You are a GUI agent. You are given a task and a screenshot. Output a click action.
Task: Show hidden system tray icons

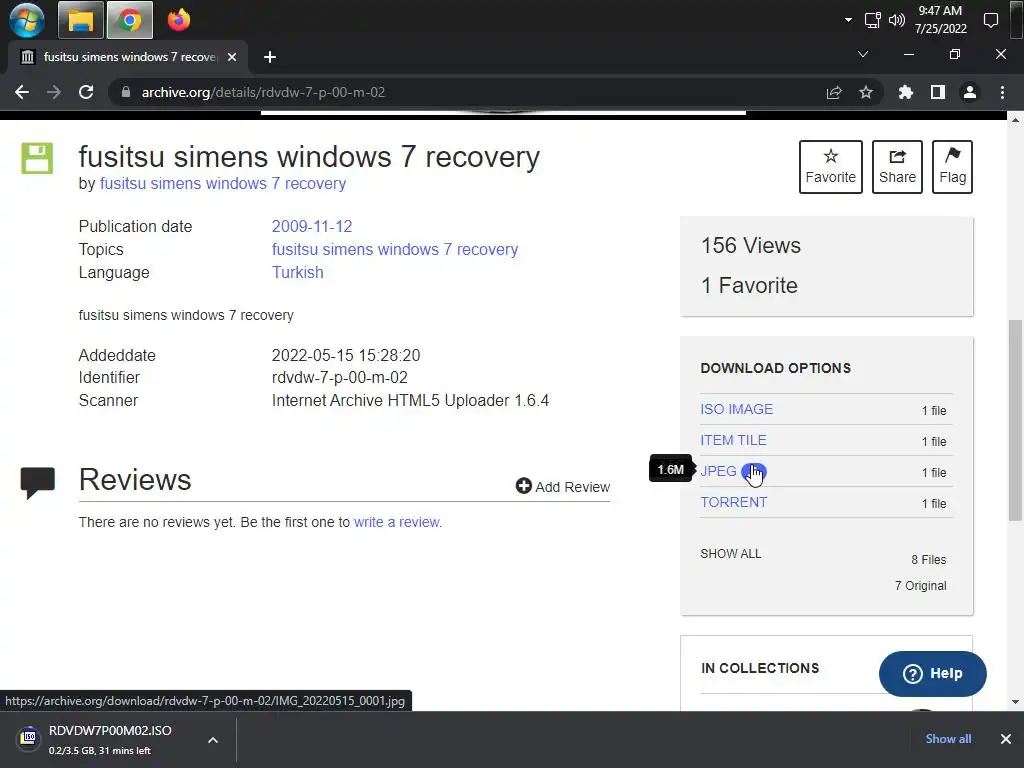(848, 20)
